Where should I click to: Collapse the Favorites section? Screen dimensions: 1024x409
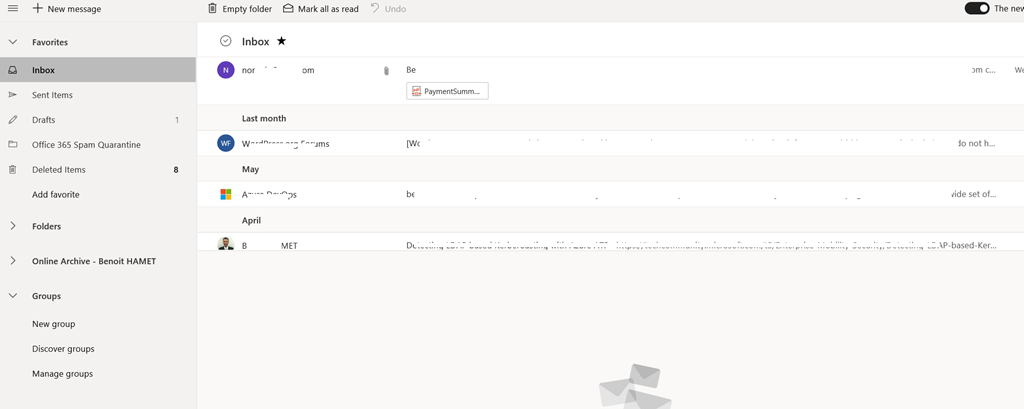[12, 42]
